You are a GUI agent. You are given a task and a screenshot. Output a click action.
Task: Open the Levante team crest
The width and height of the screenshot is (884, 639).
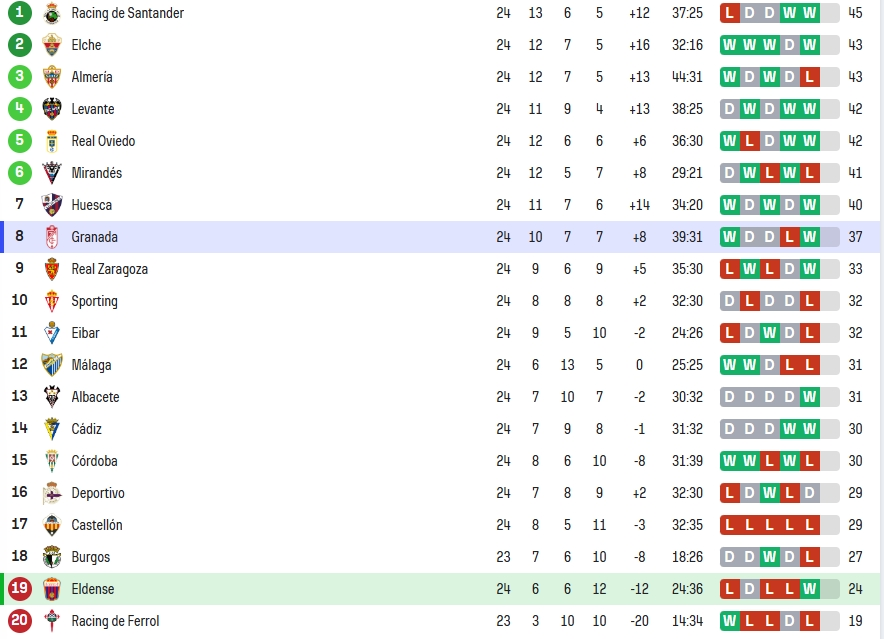click(52, 109)
